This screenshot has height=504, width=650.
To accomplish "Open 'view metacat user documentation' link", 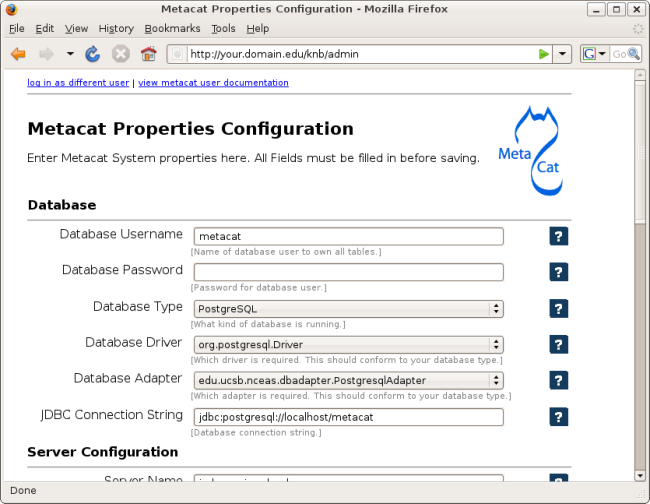I will [213, 83].
